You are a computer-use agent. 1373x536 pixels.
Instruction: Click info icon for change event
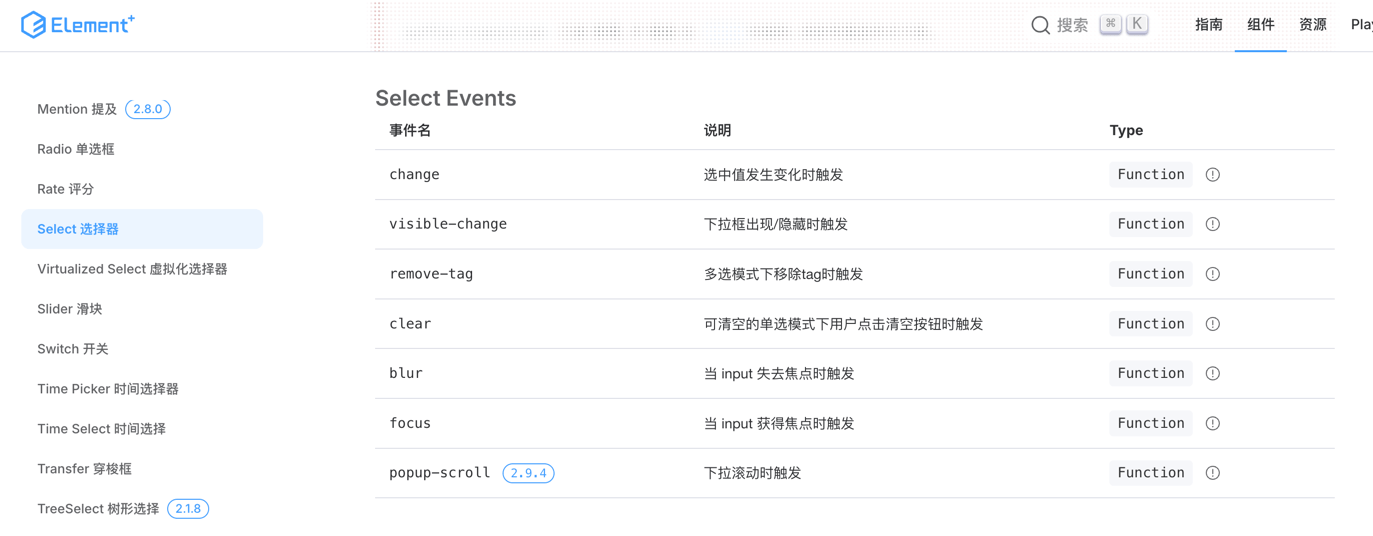tap(1212, 175)
